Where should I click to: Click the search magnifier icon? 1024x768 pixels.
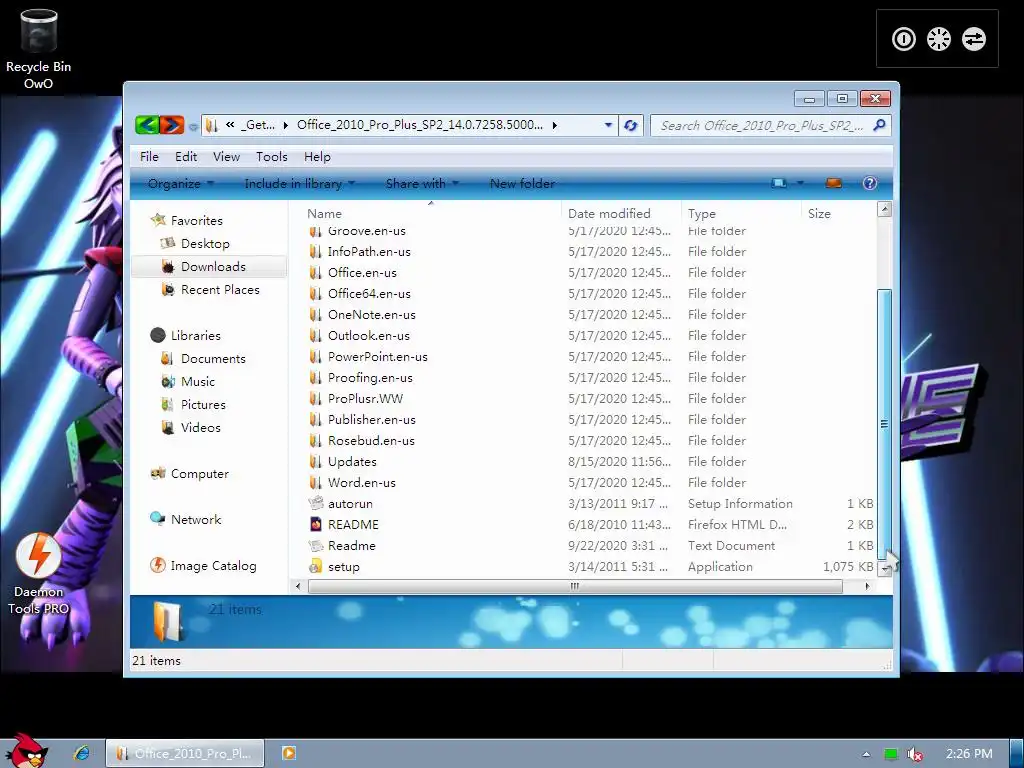[x=879, y=125]
